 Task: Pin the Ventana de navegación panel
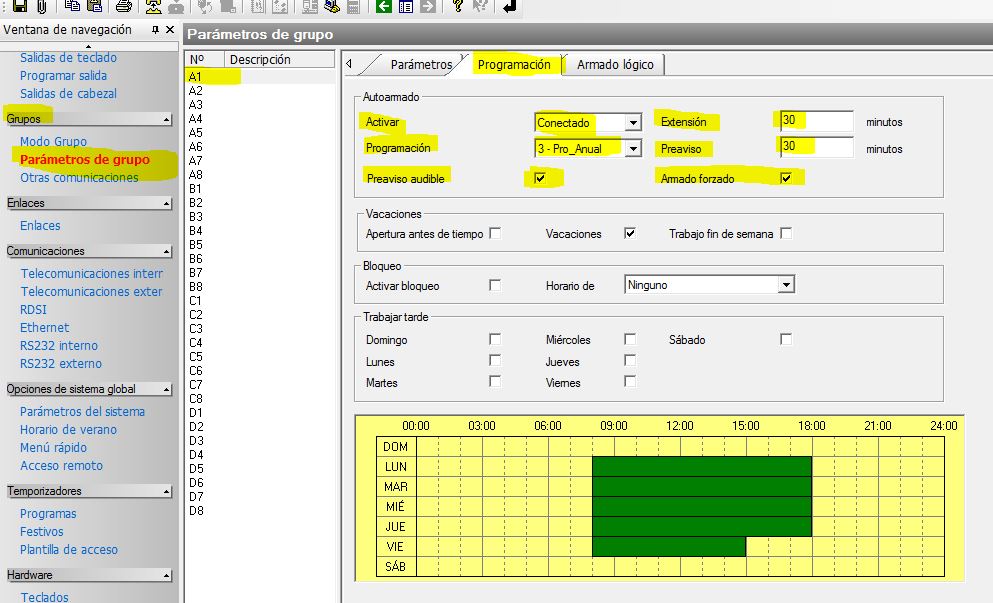point(155,30)
